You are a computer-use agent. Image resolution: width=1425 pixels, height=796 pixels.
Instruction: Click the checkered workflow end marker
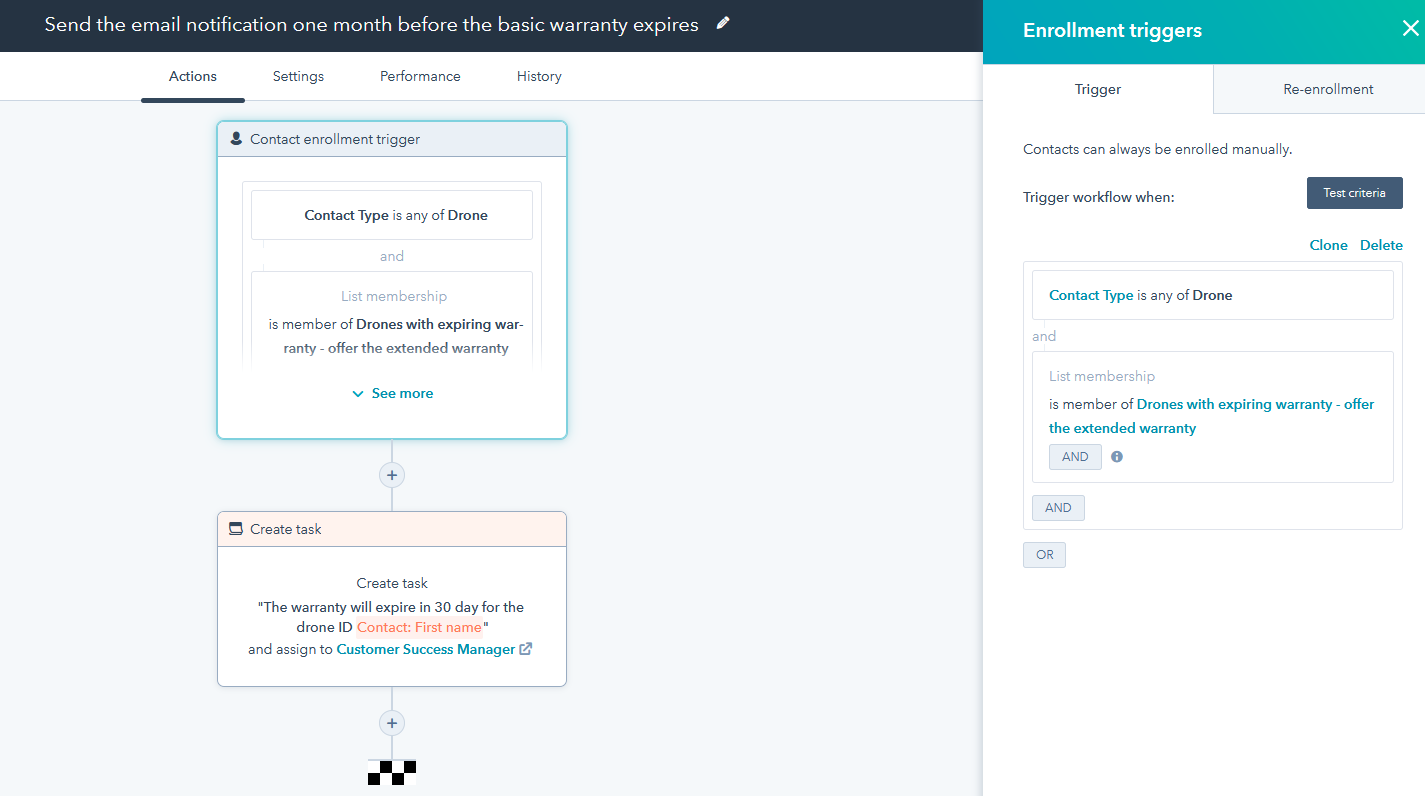(x=392, y=772)
